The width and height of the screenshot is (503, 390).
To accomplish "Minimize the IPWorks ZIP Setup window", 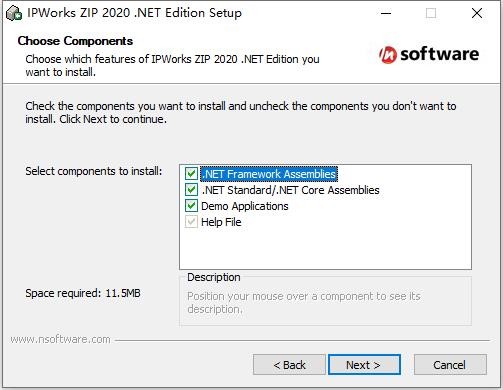I will point(386,13).
